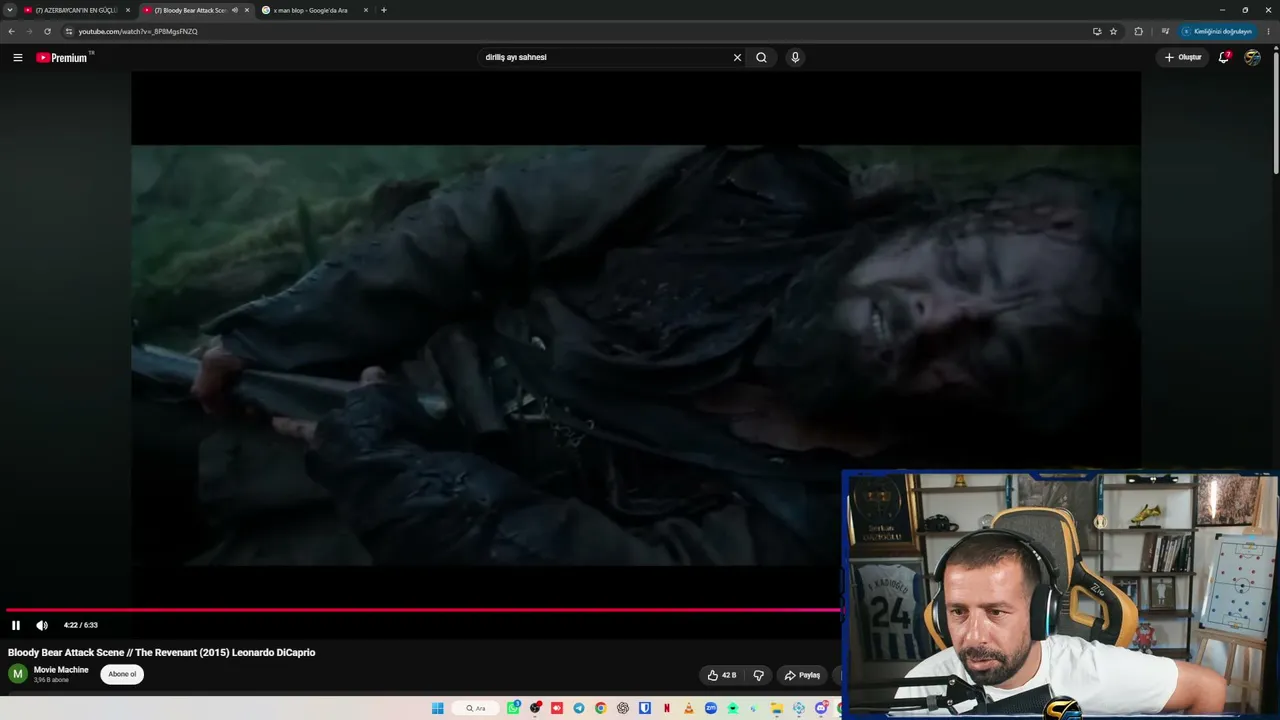Open File Explorer from the taskbar
1280x720 pixels.
tap(777, 708)
